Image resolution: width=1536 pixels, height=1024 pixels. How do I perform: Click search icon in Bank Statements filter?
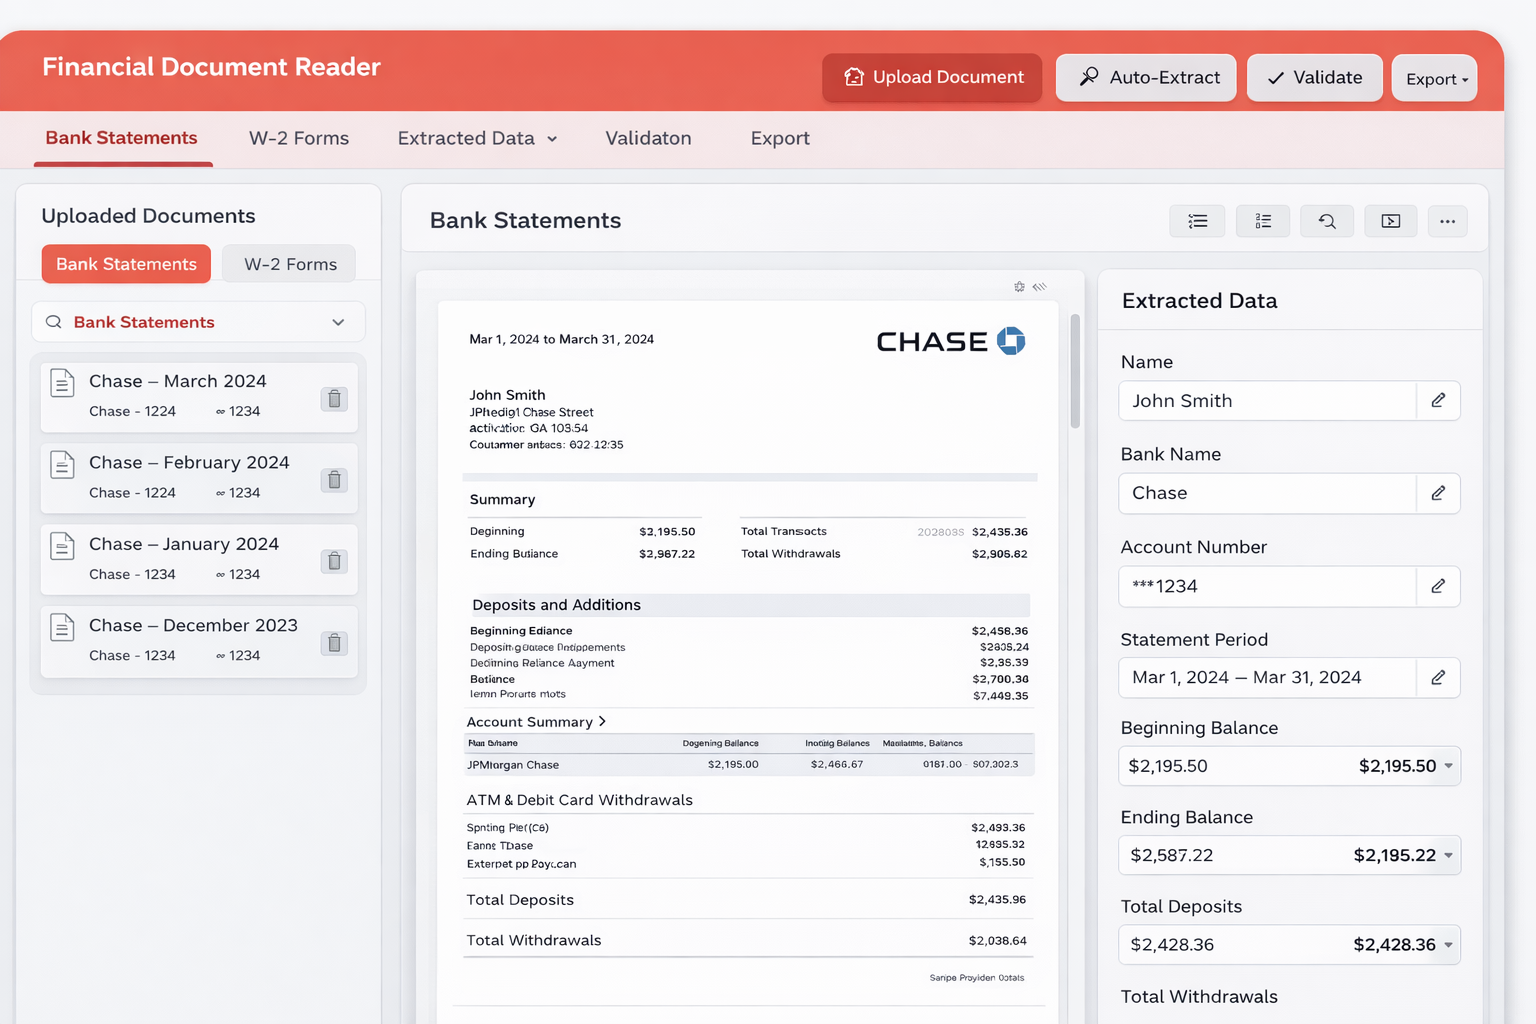54,322
